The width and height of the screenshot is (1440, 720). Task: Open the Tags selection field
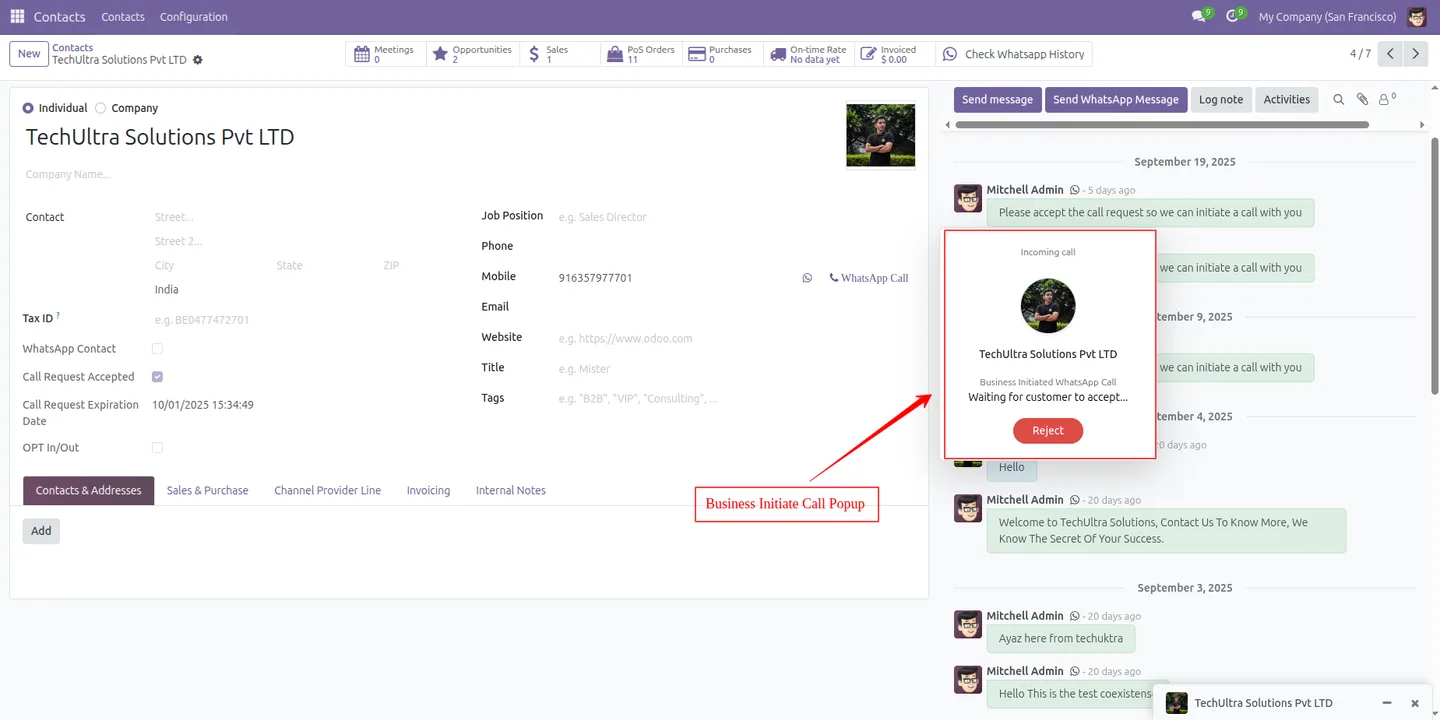(x=735, y=398)
